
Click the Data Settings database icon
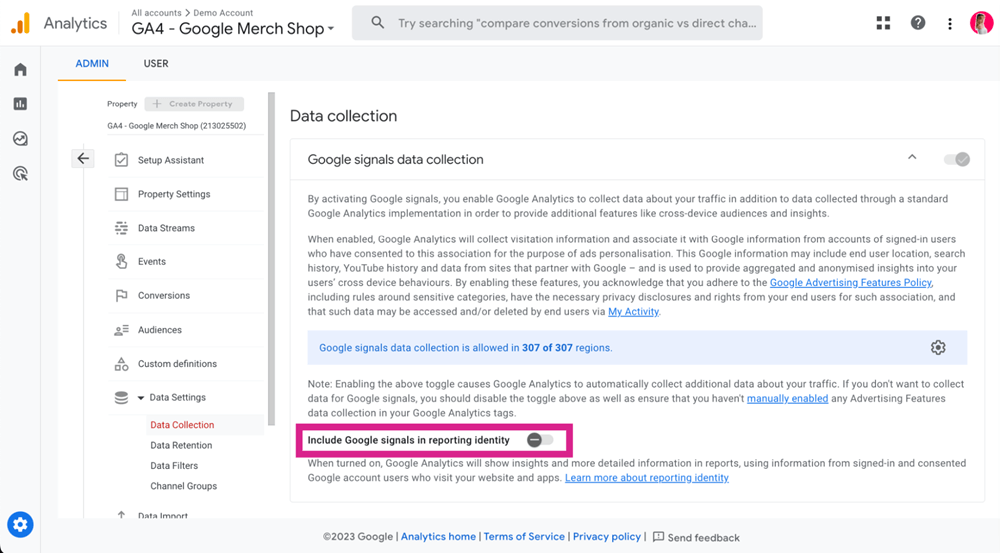(121, 397)
